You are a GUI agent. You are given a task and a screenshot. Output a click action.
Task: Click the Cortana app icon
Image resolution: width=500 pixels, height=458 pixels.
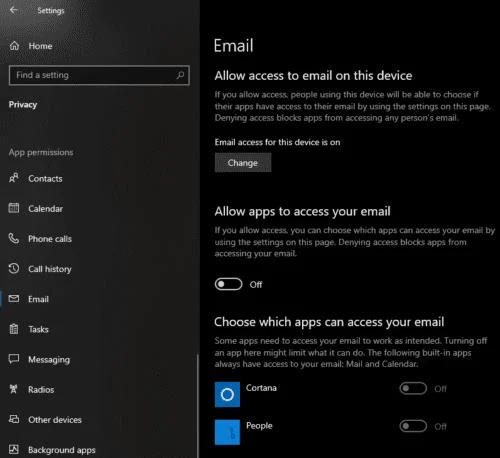pyautogui.click(x=227, y=394)
